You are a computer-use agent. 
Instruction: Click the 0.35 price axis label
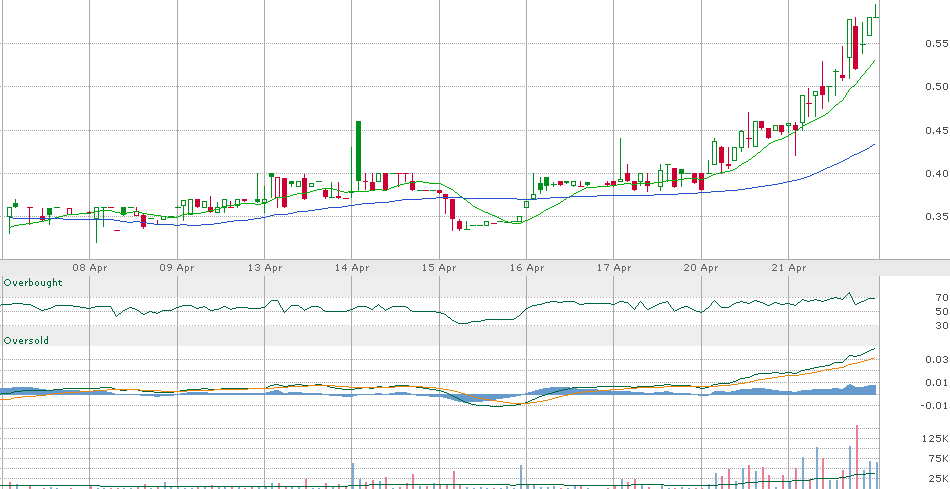(x=937, y=217)
